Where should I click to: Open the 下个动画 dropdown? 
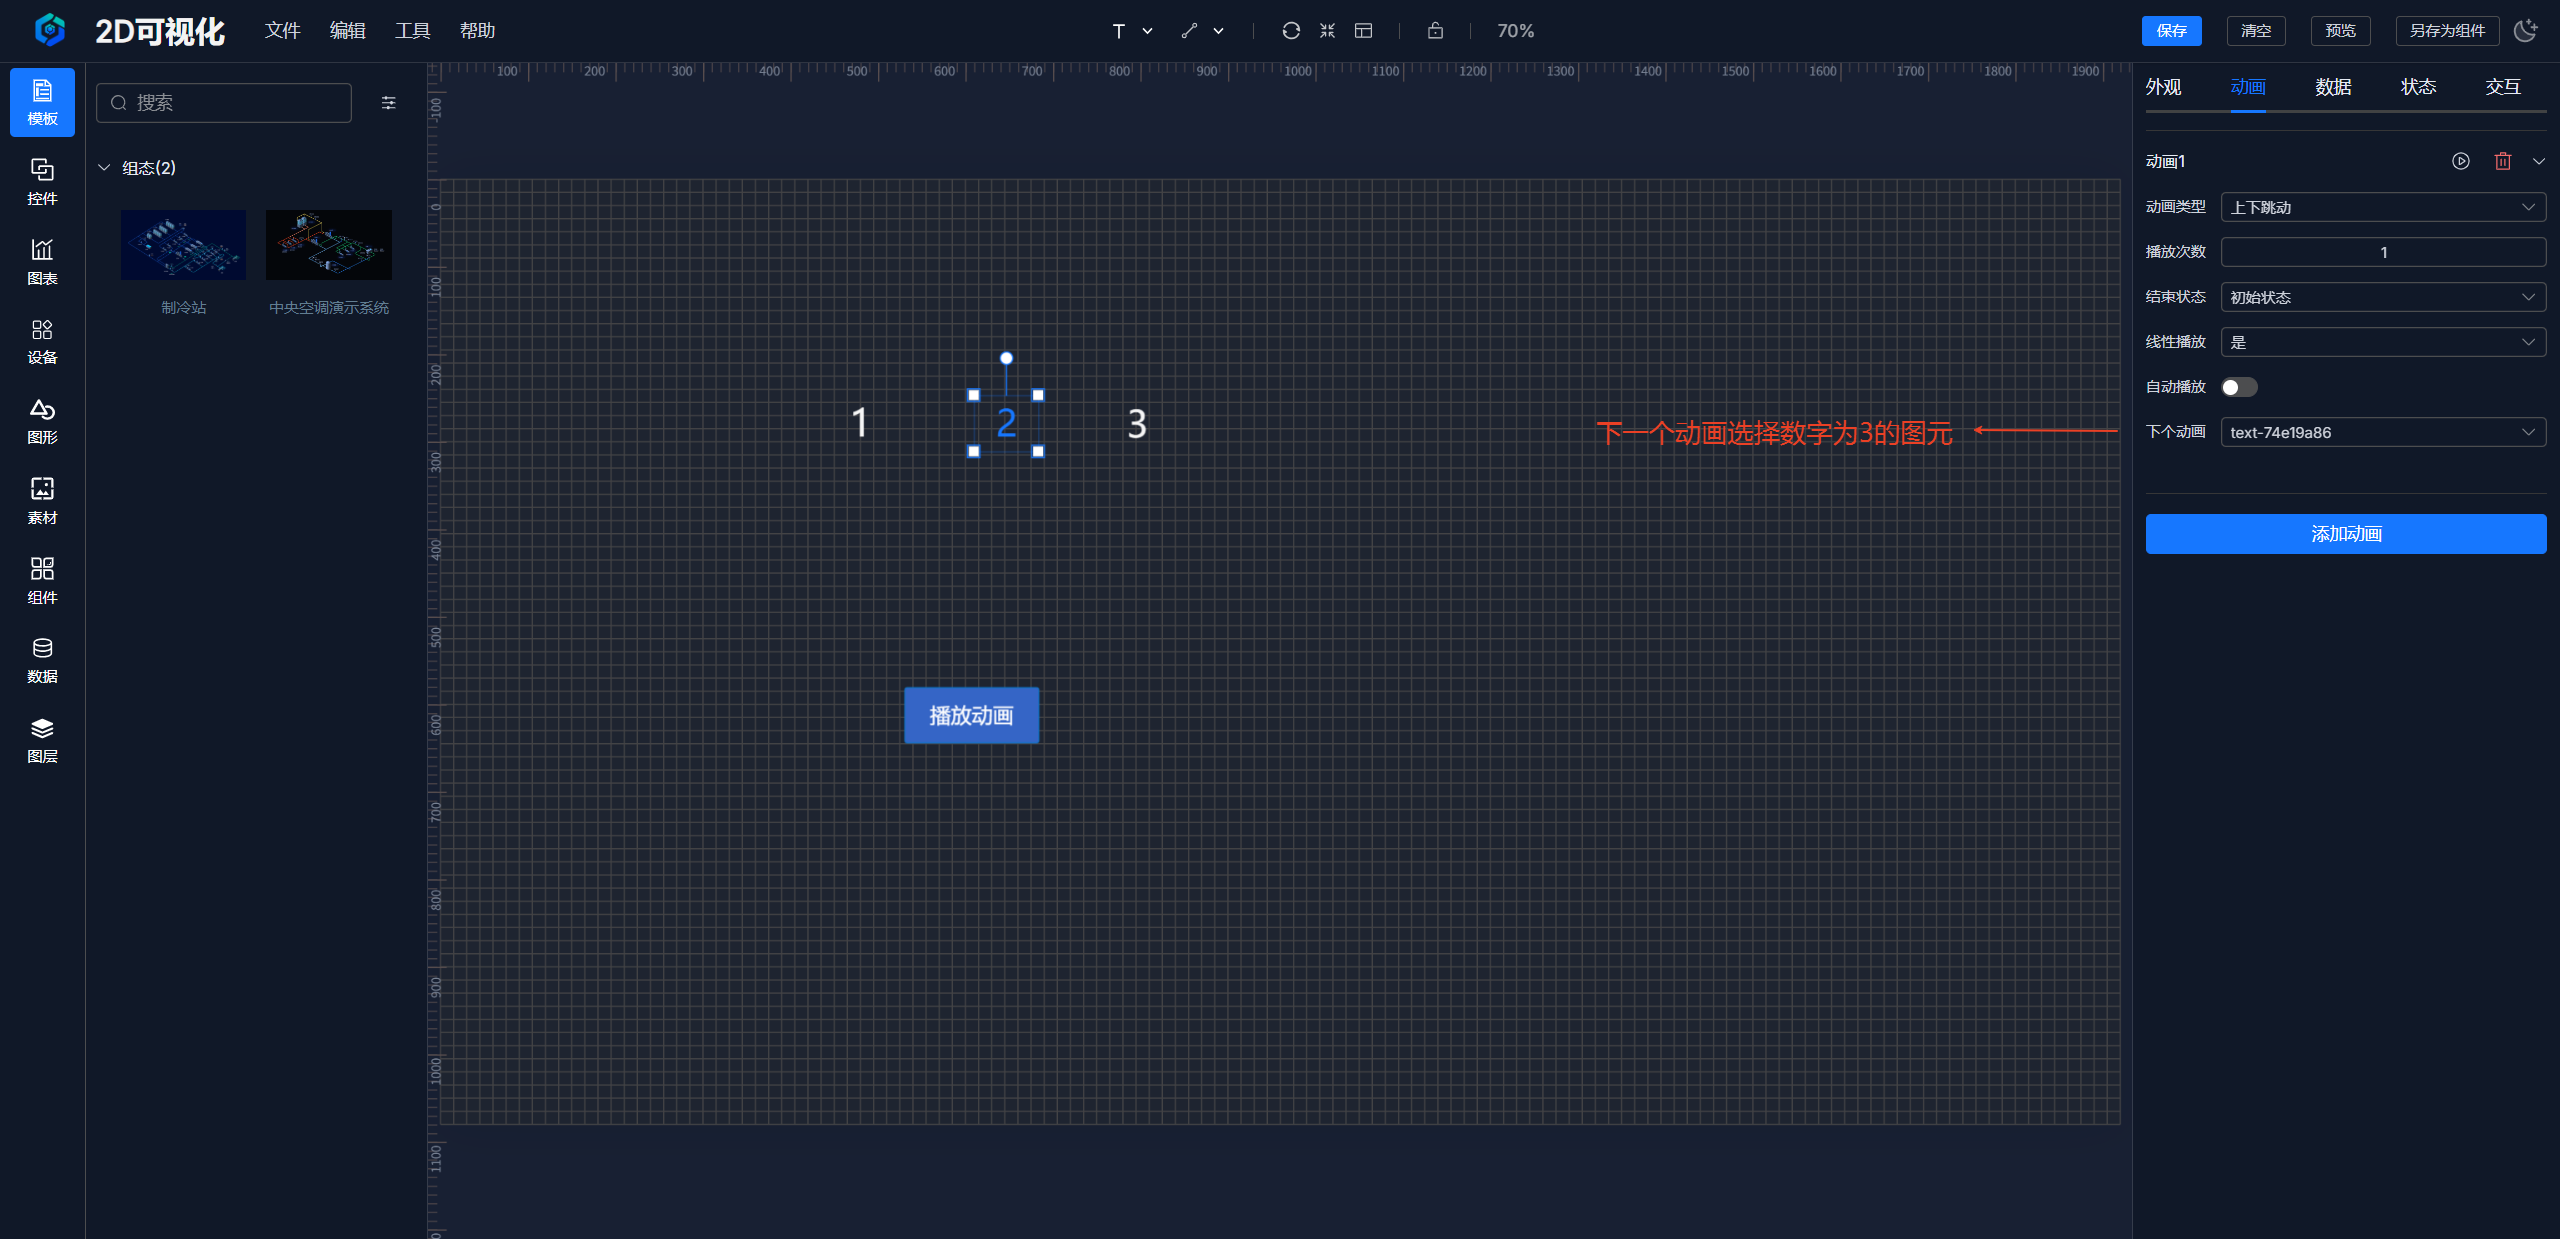[2382, 432]
